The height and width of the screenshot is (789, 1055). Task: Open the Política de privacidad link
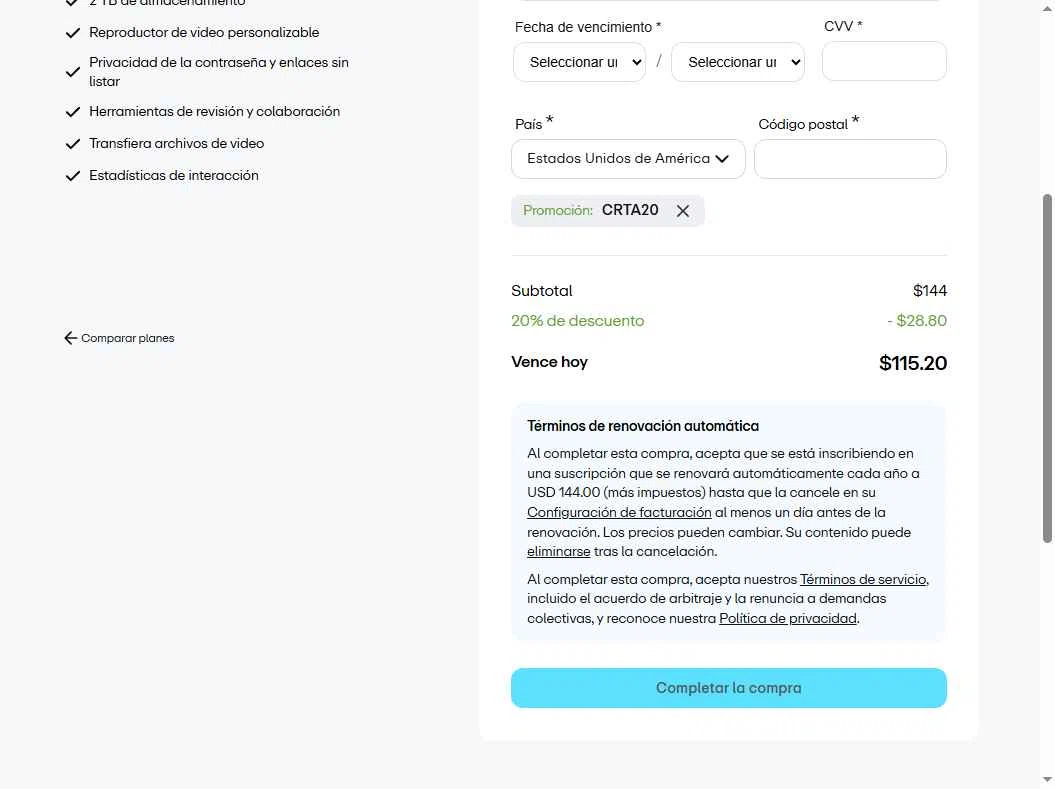point(788,618)
